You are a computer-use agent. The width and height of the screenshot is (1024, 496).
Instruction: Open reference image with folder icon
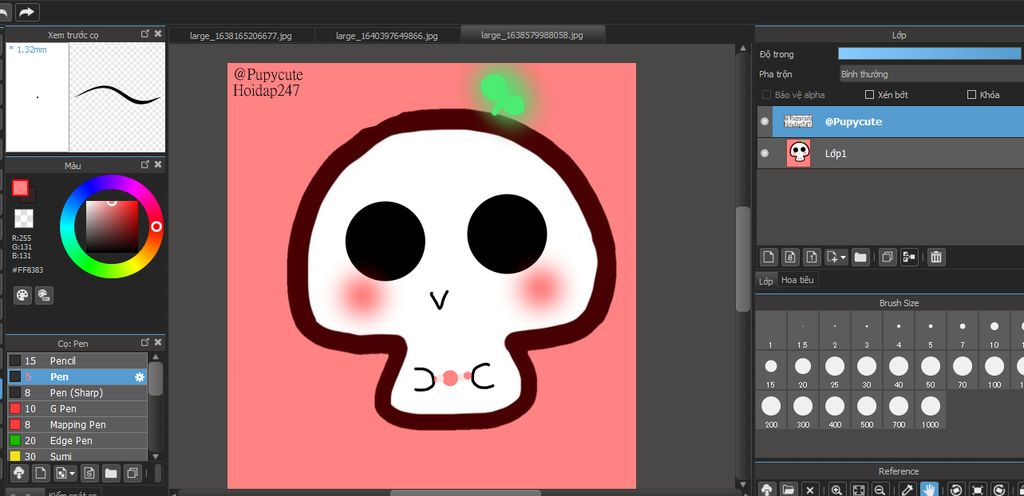coord(788,489)
